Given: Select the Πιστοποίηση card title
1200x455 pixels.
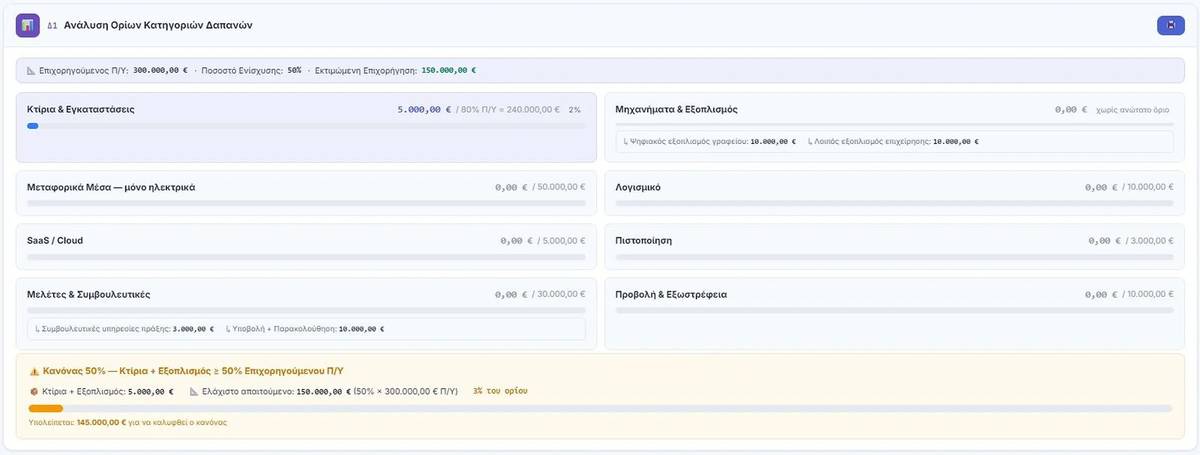Looking at the screenshot, I should tap(644, 241).
